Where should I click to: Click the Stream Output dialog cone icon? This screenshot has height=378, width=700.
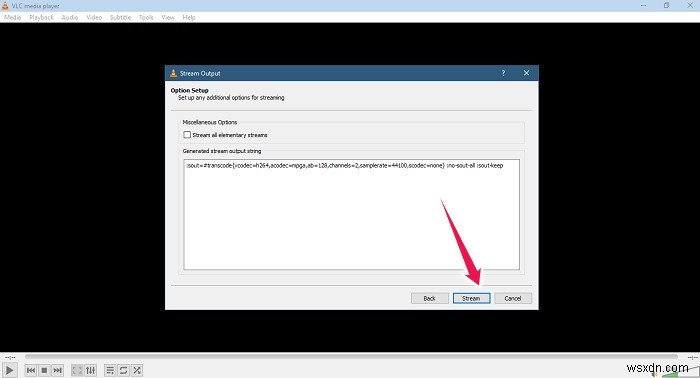[173, 73]
